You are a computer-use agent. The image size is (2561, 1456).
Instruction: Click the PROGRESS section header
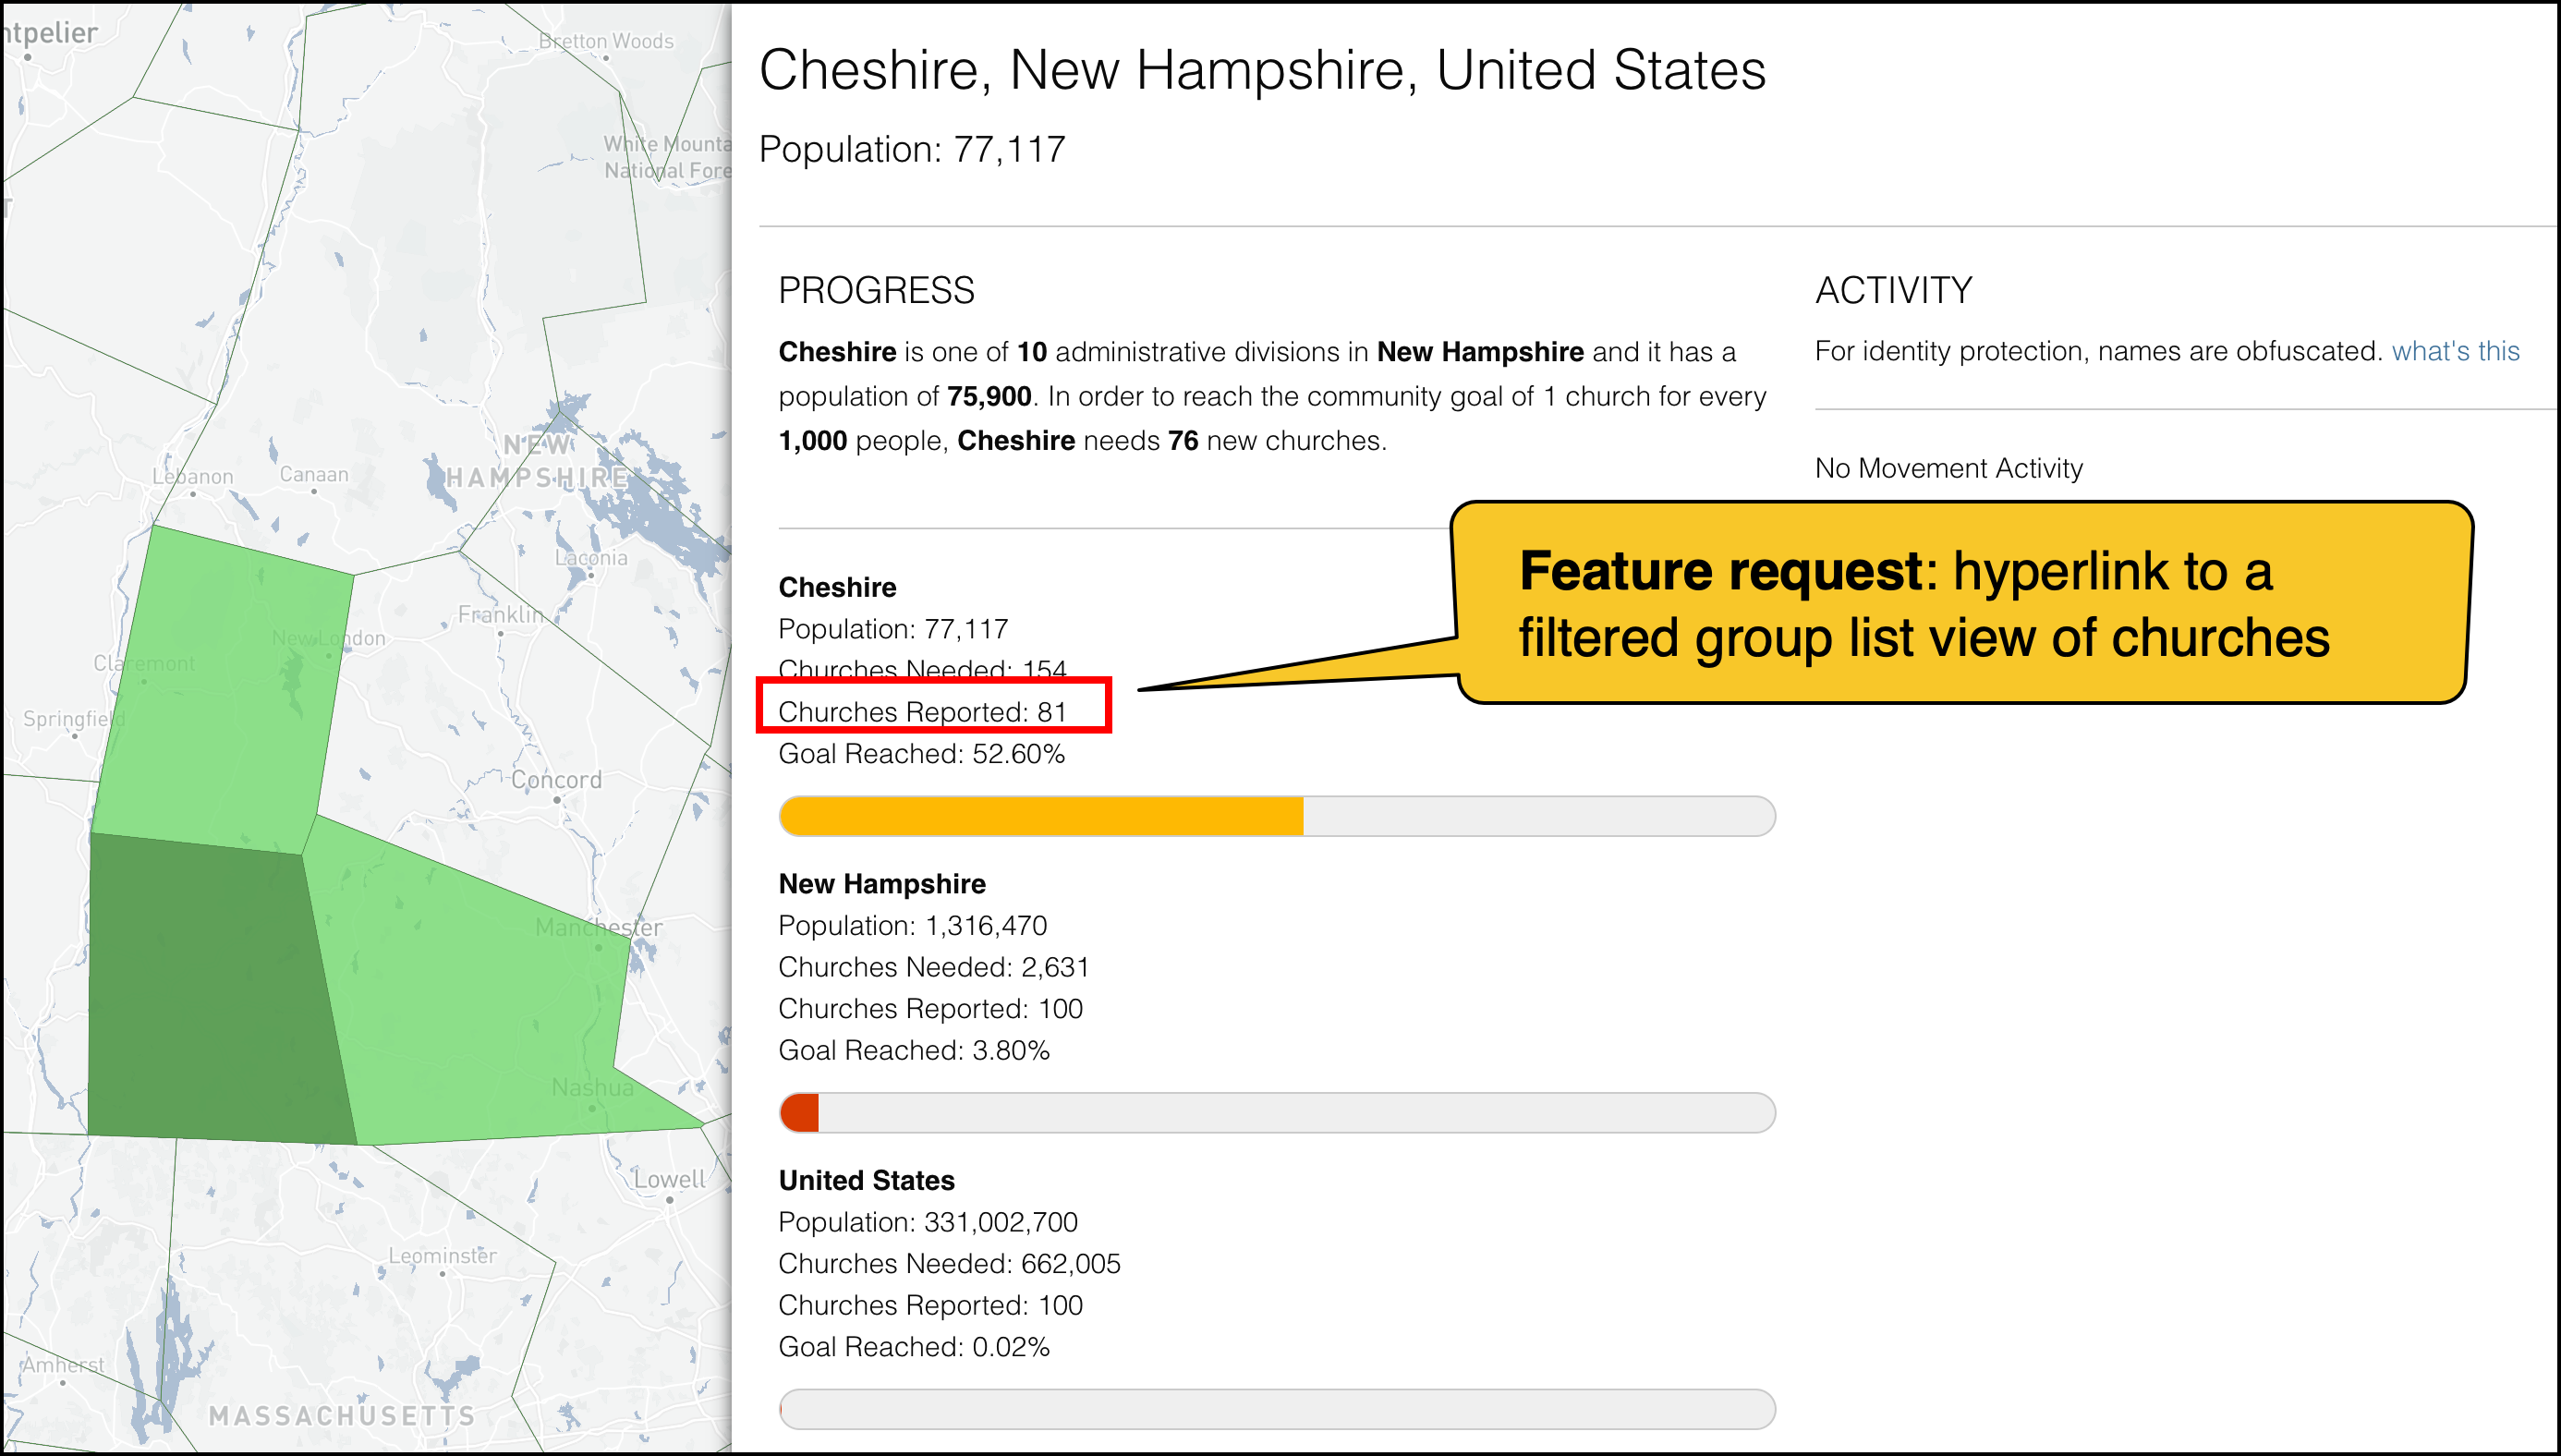coord(877,290)
